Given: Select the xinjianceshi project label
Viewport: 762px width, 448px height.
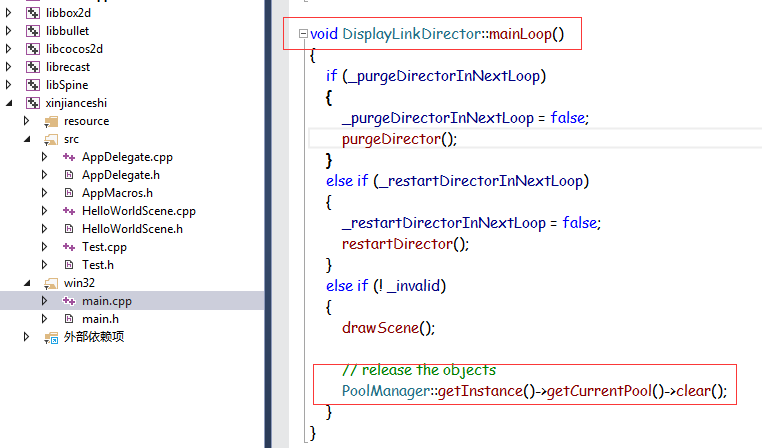Looking at the screenshot, I should (76, 103).
